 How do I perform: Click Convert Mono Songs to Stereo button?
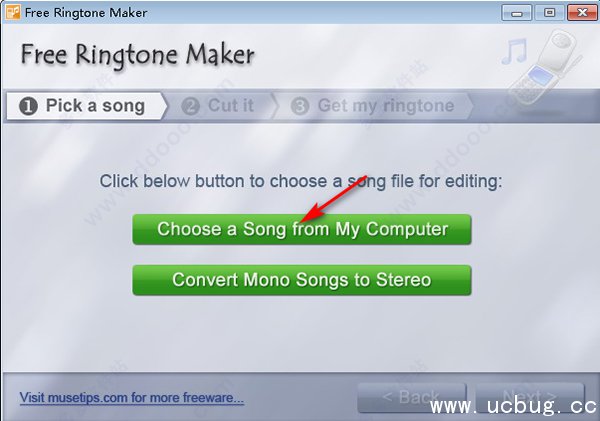[302, 280]
